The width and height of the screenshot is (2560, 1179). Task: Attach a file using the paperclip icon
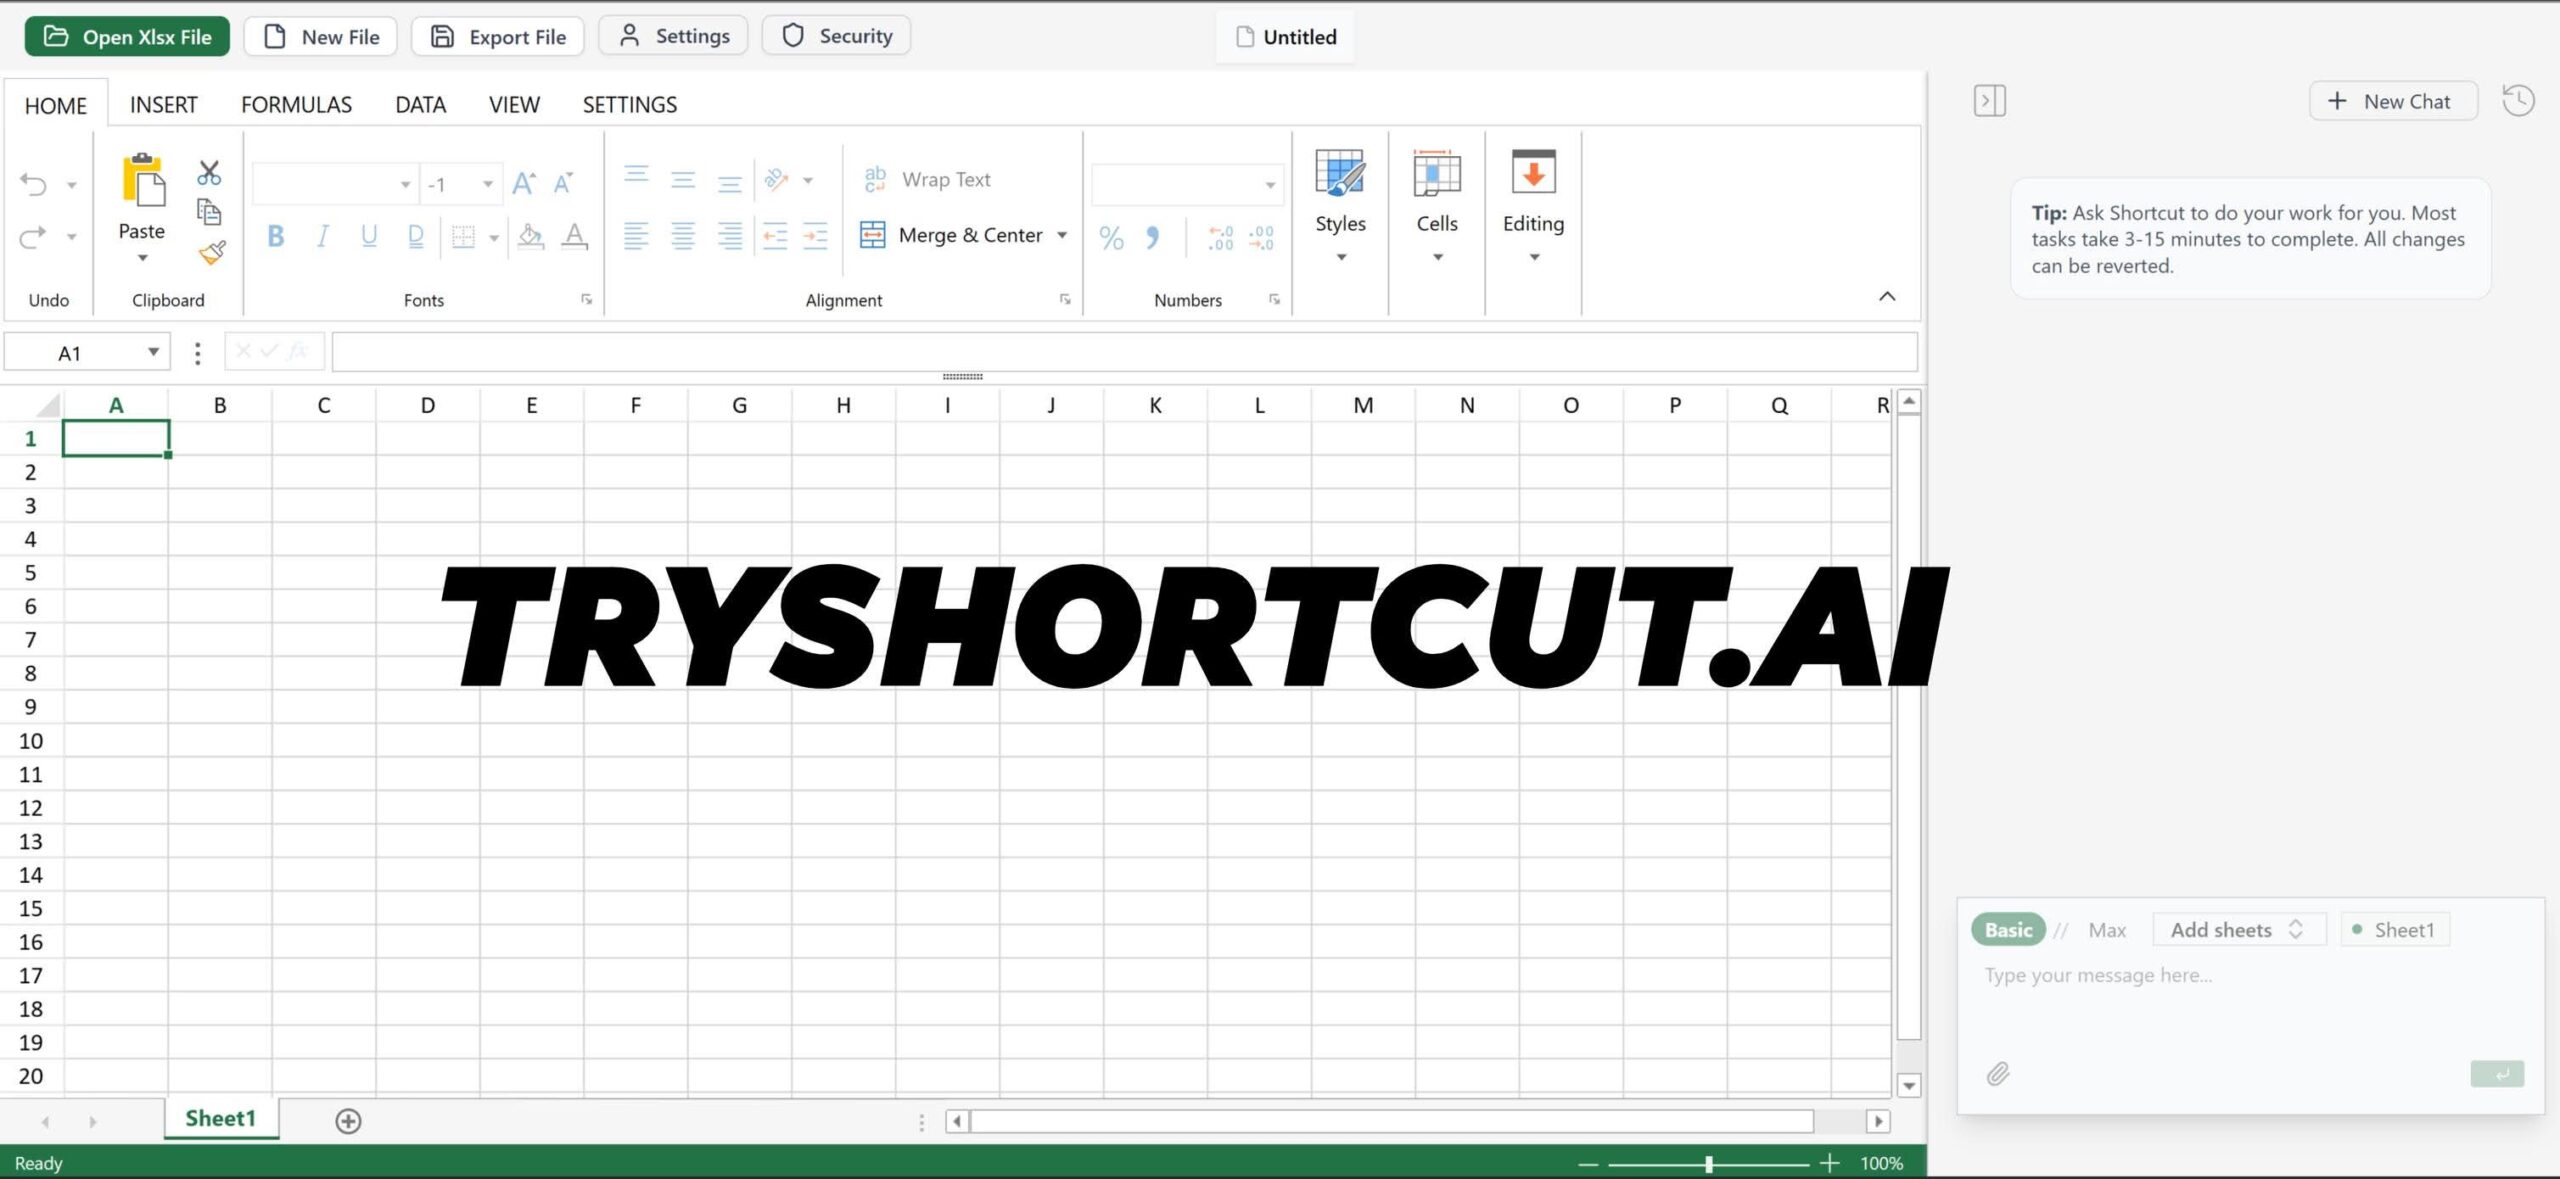tap(1997, 1073)
